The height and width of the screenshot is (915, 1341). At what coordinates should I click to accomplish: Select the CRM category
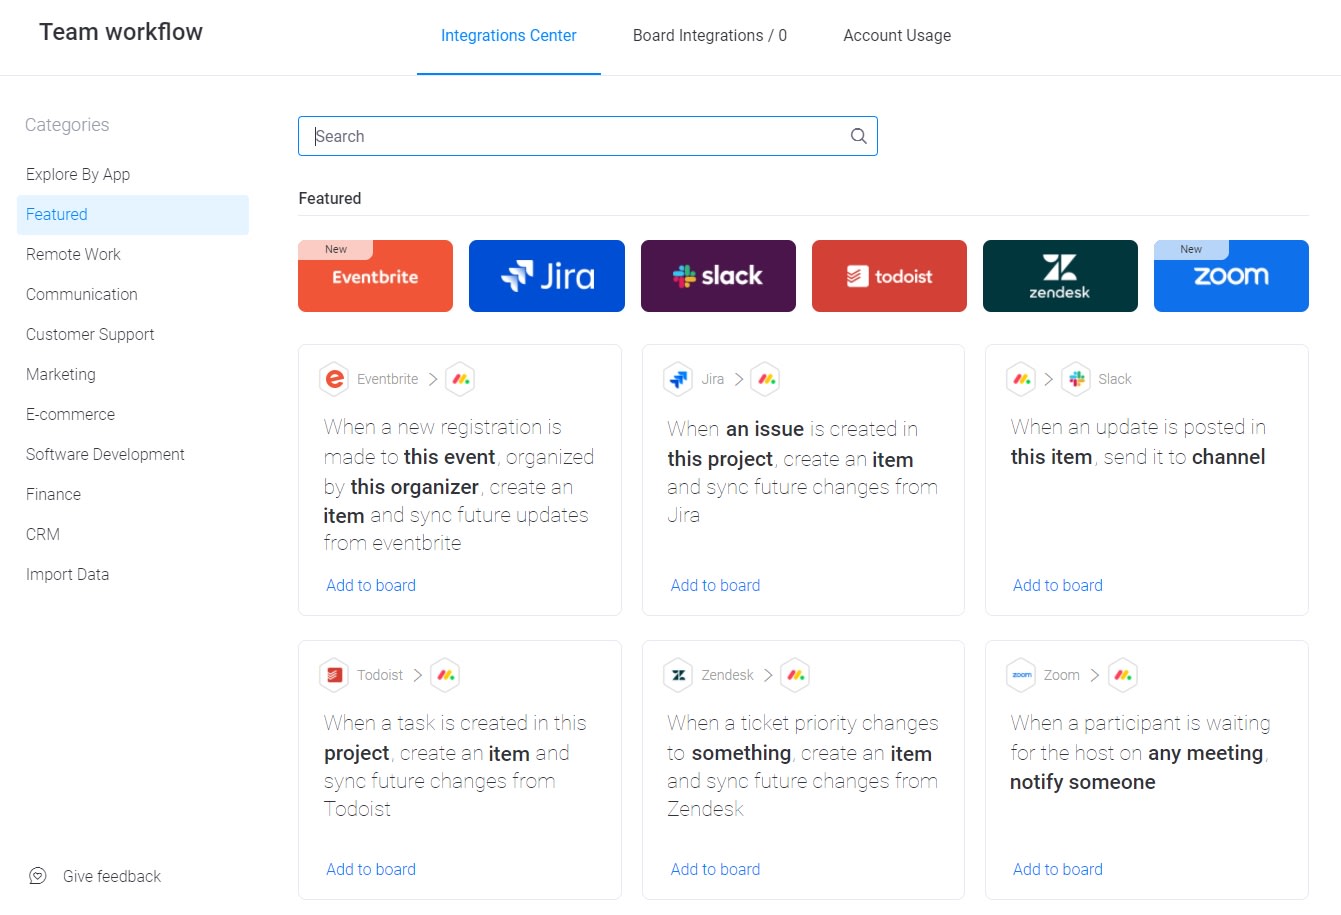(x=133, y=534)
